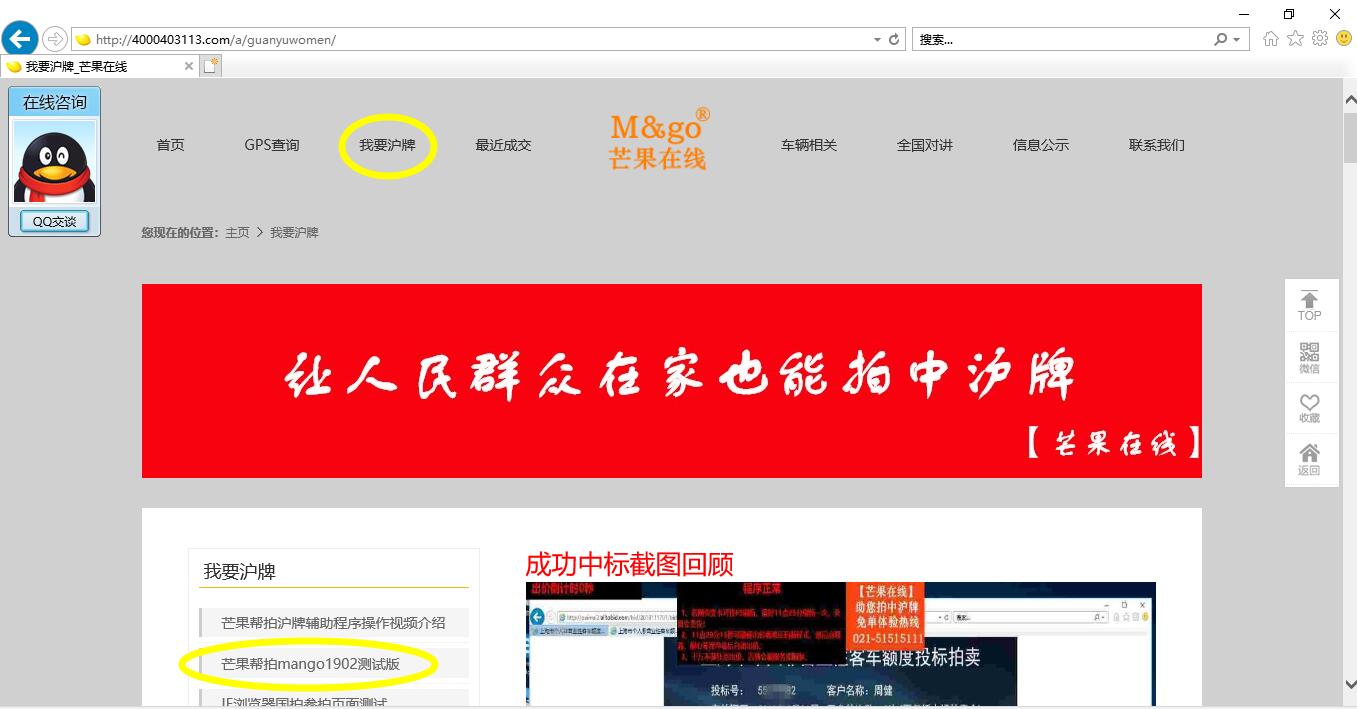
Task: Click the browser Forward arrow button
Action: point(54,40)
